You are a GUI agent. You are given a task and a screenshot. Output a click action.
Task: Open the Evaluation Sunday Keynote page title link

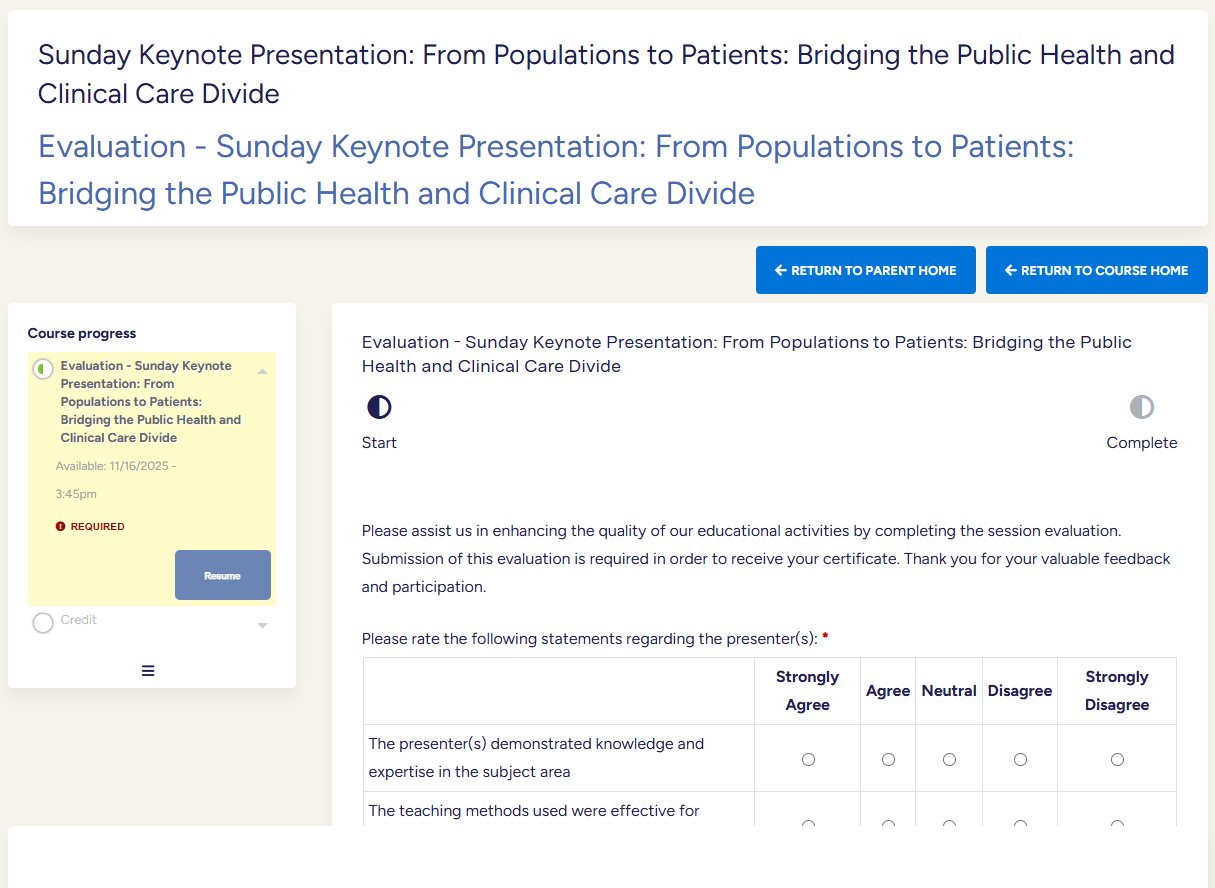pyautogui.click(x=555, y=169)
